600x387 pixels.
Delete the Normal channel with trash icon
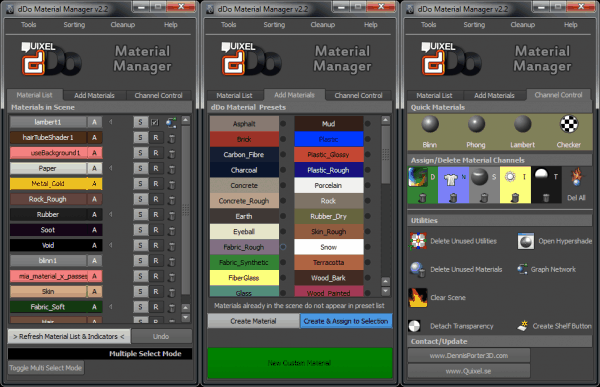click(453, 198)
